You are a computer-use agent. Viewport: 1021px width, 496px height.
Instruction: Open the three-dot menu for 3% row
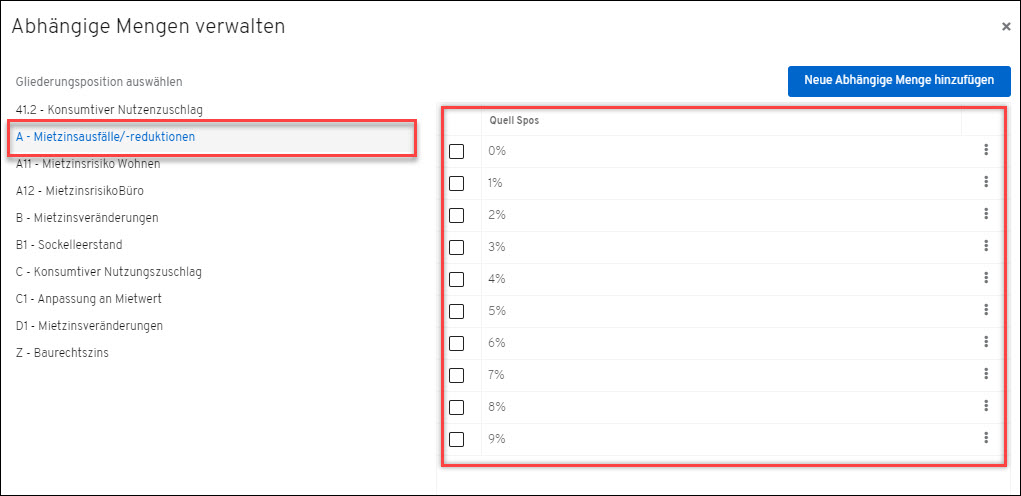pyautogui.click(x=986, y=246)
